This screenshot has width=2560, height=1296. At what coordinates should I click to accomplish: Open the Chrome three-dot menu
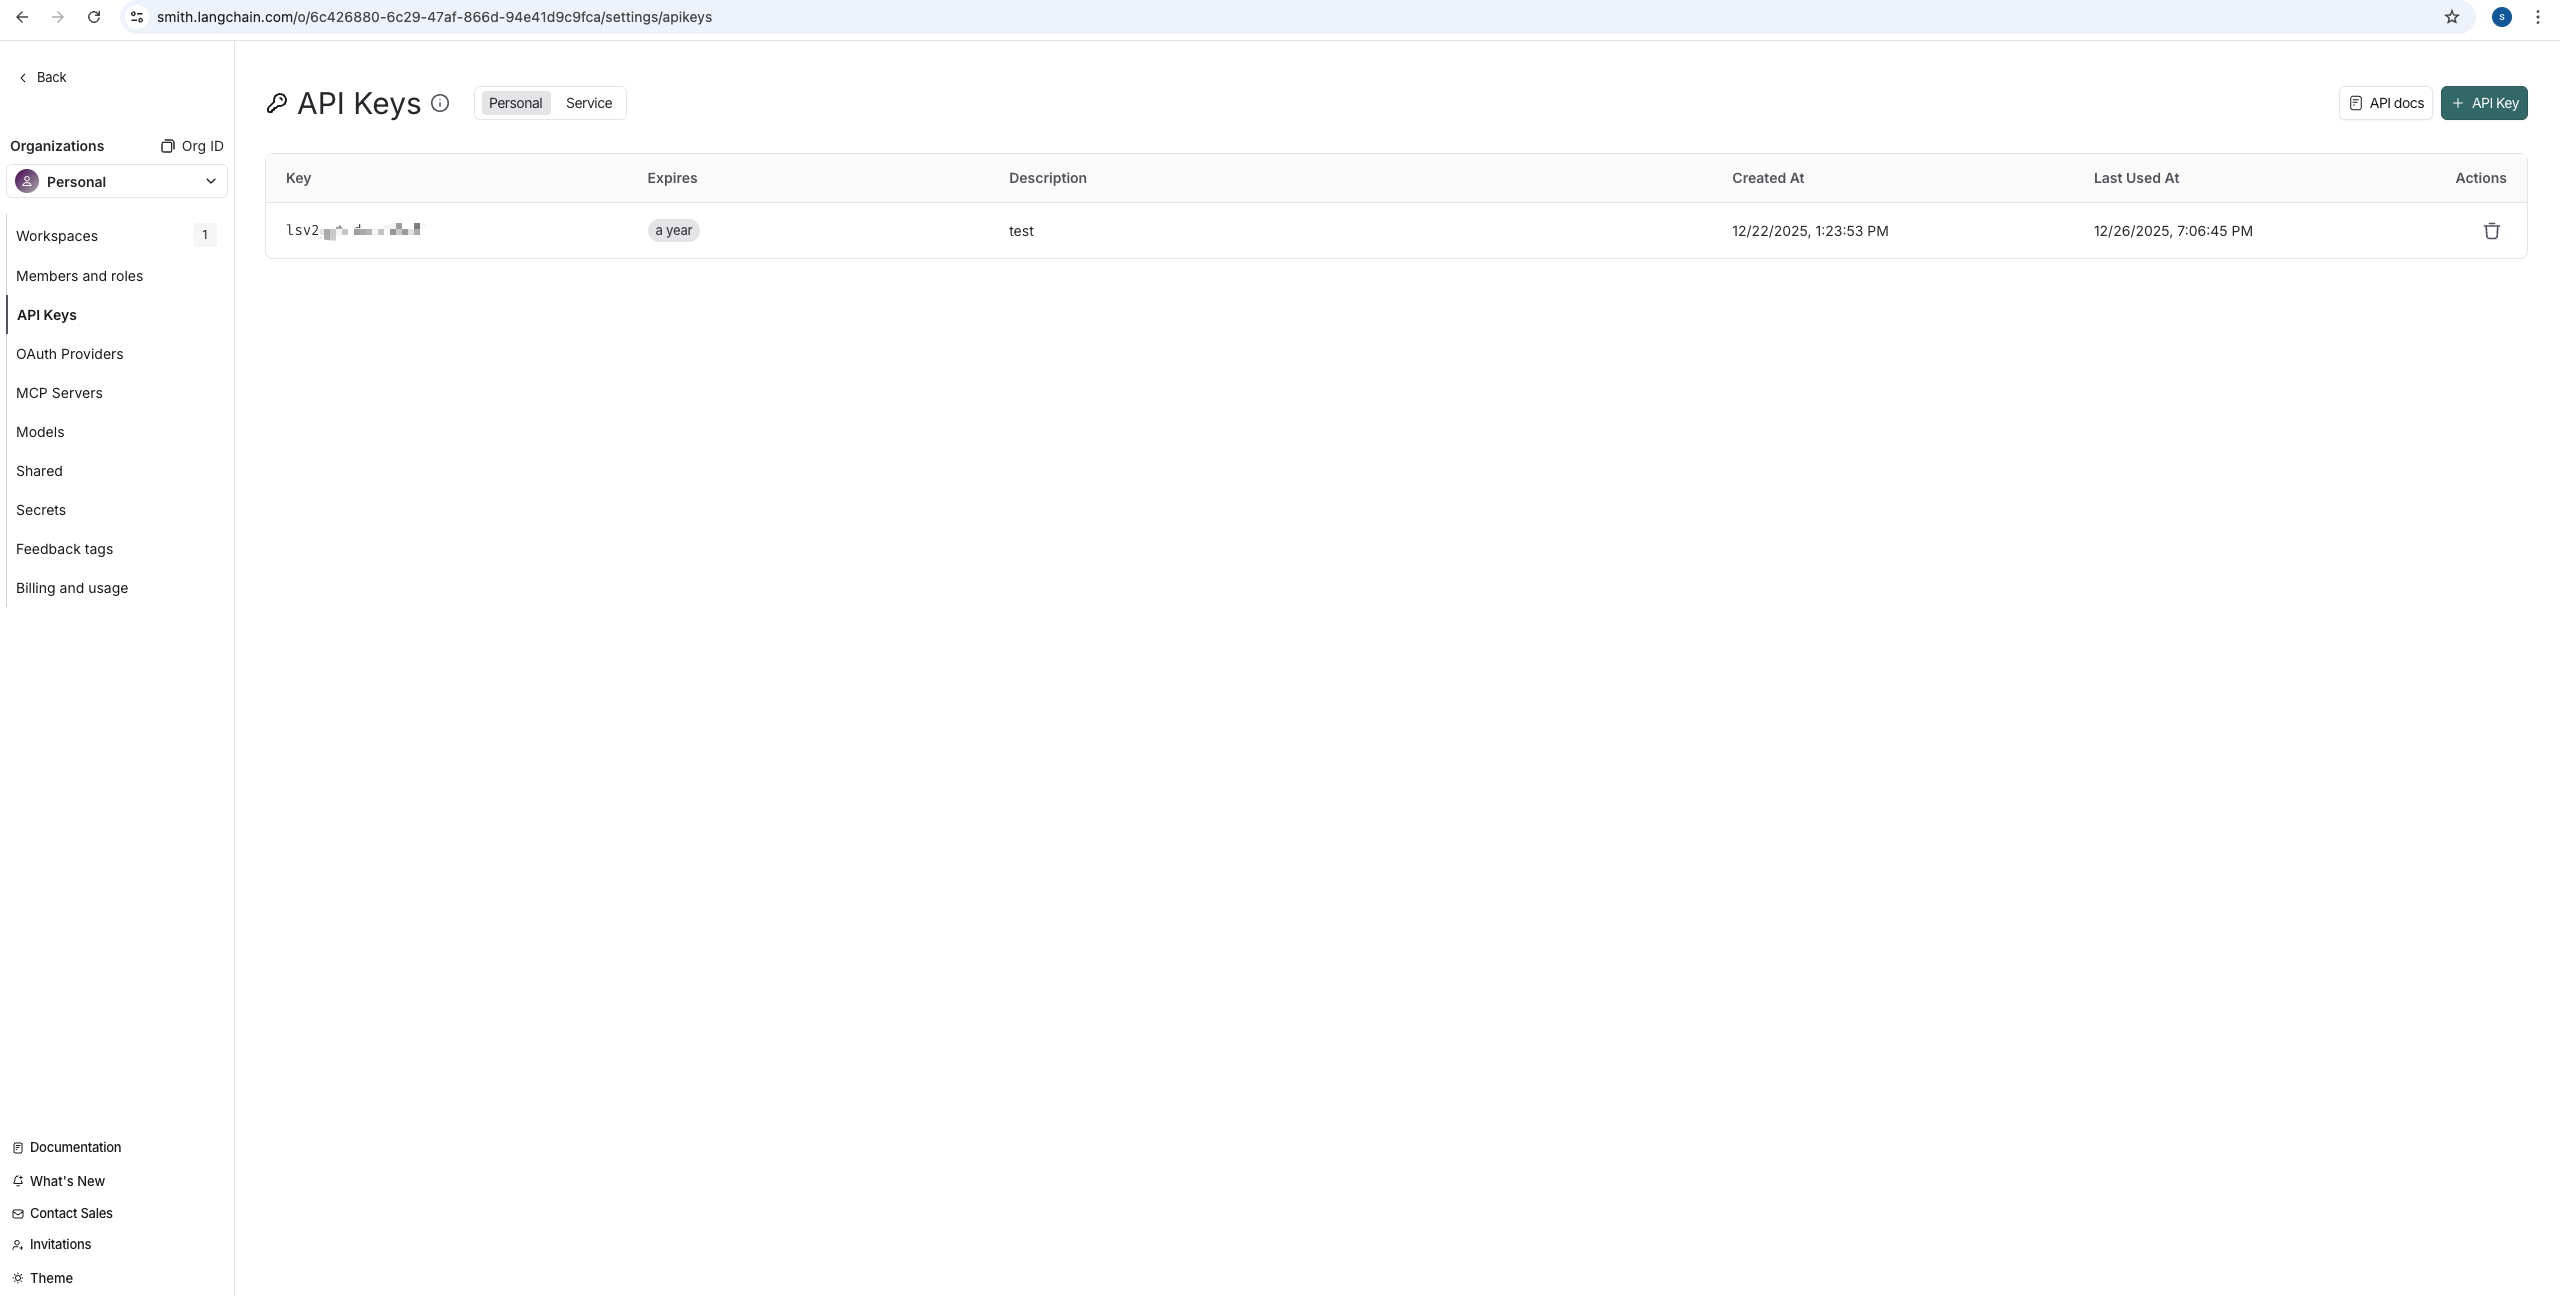[x=2537, y=17]
